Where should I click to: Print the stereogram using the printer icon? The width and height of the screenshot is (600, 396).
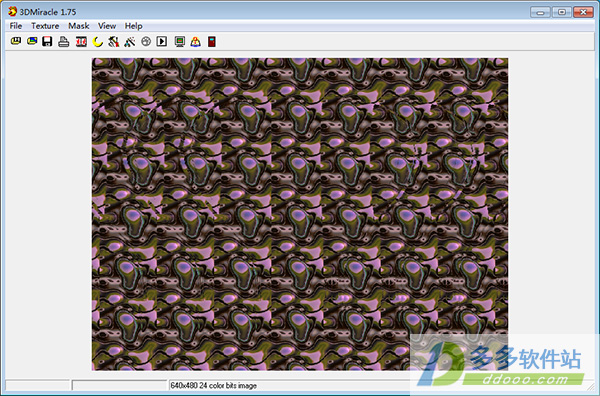coord(64,41)
